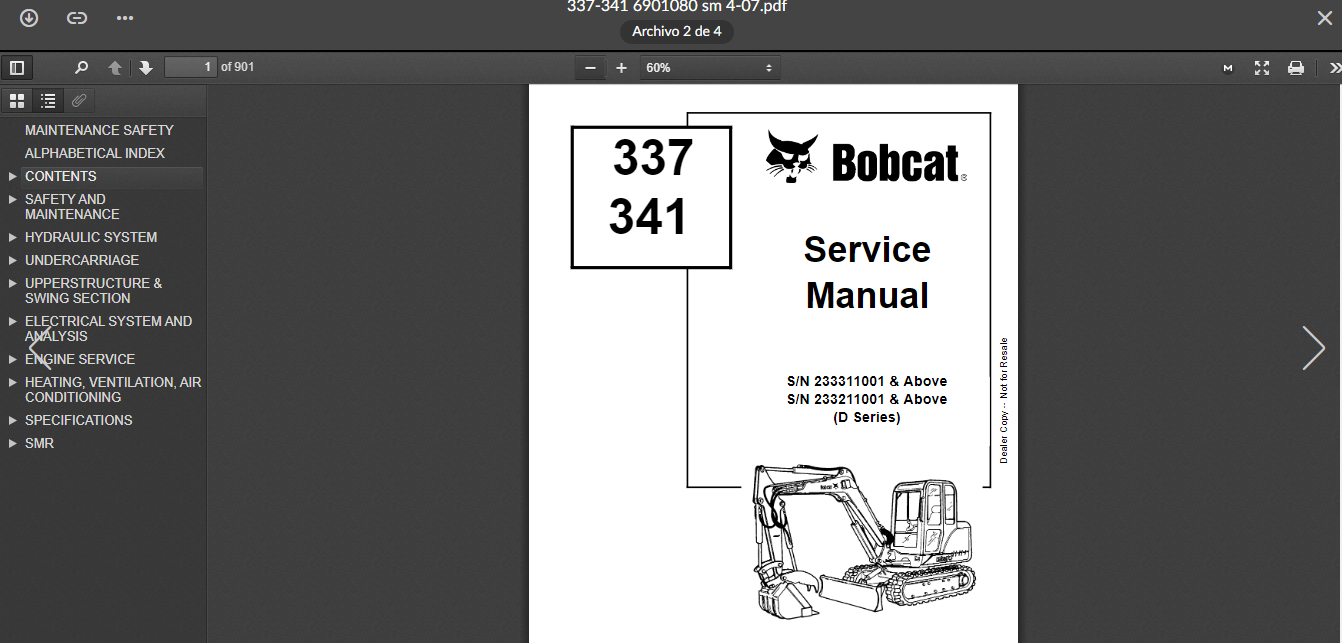Click the S/N 233211001 & Above text

[x=867, y=399]
